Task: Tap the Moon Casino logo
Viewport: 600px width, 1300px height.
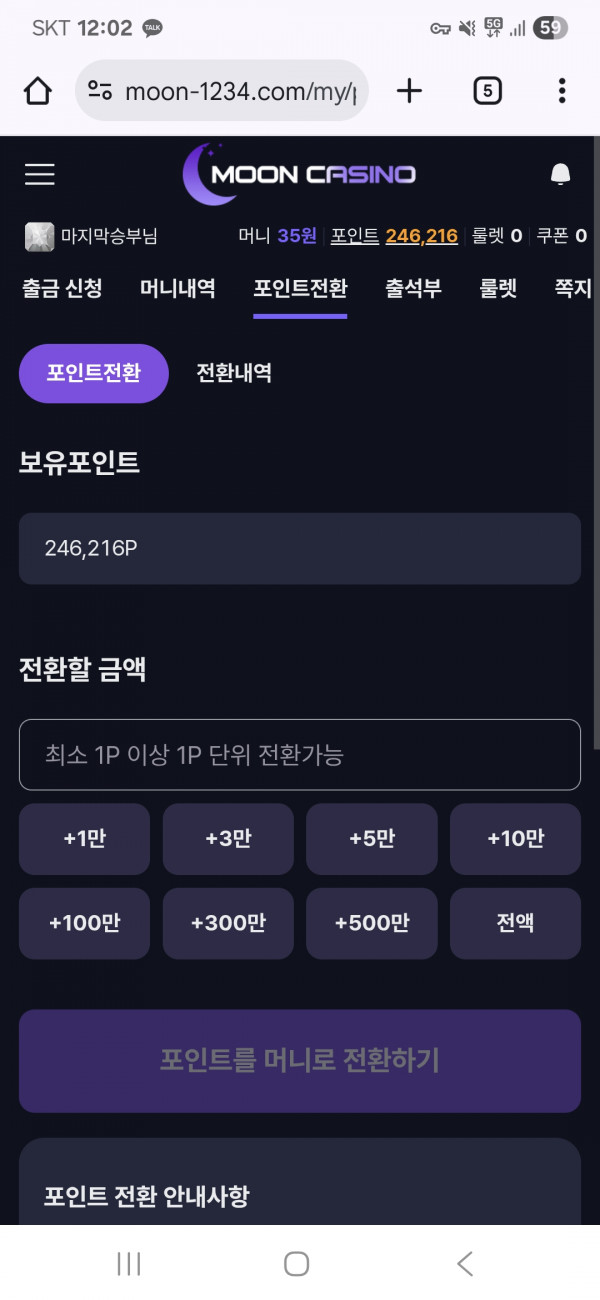Action: (x=299, y=174)
